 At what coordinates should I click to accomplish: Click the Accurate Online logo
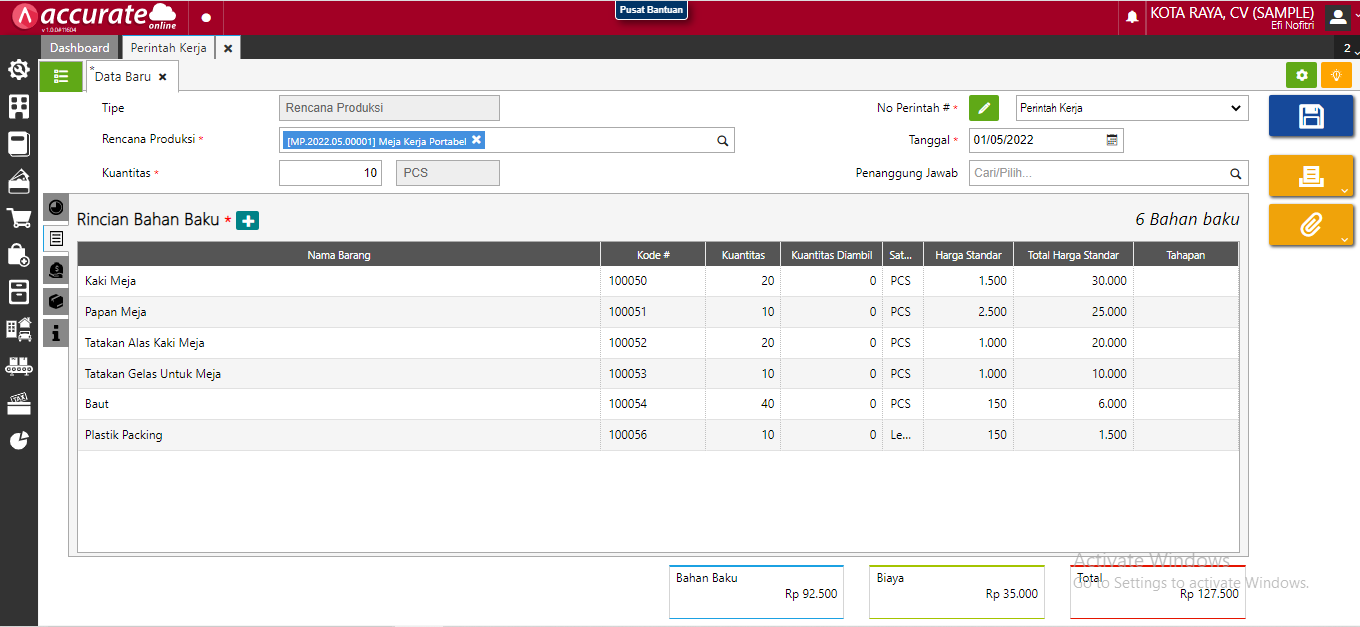point(95,17)
